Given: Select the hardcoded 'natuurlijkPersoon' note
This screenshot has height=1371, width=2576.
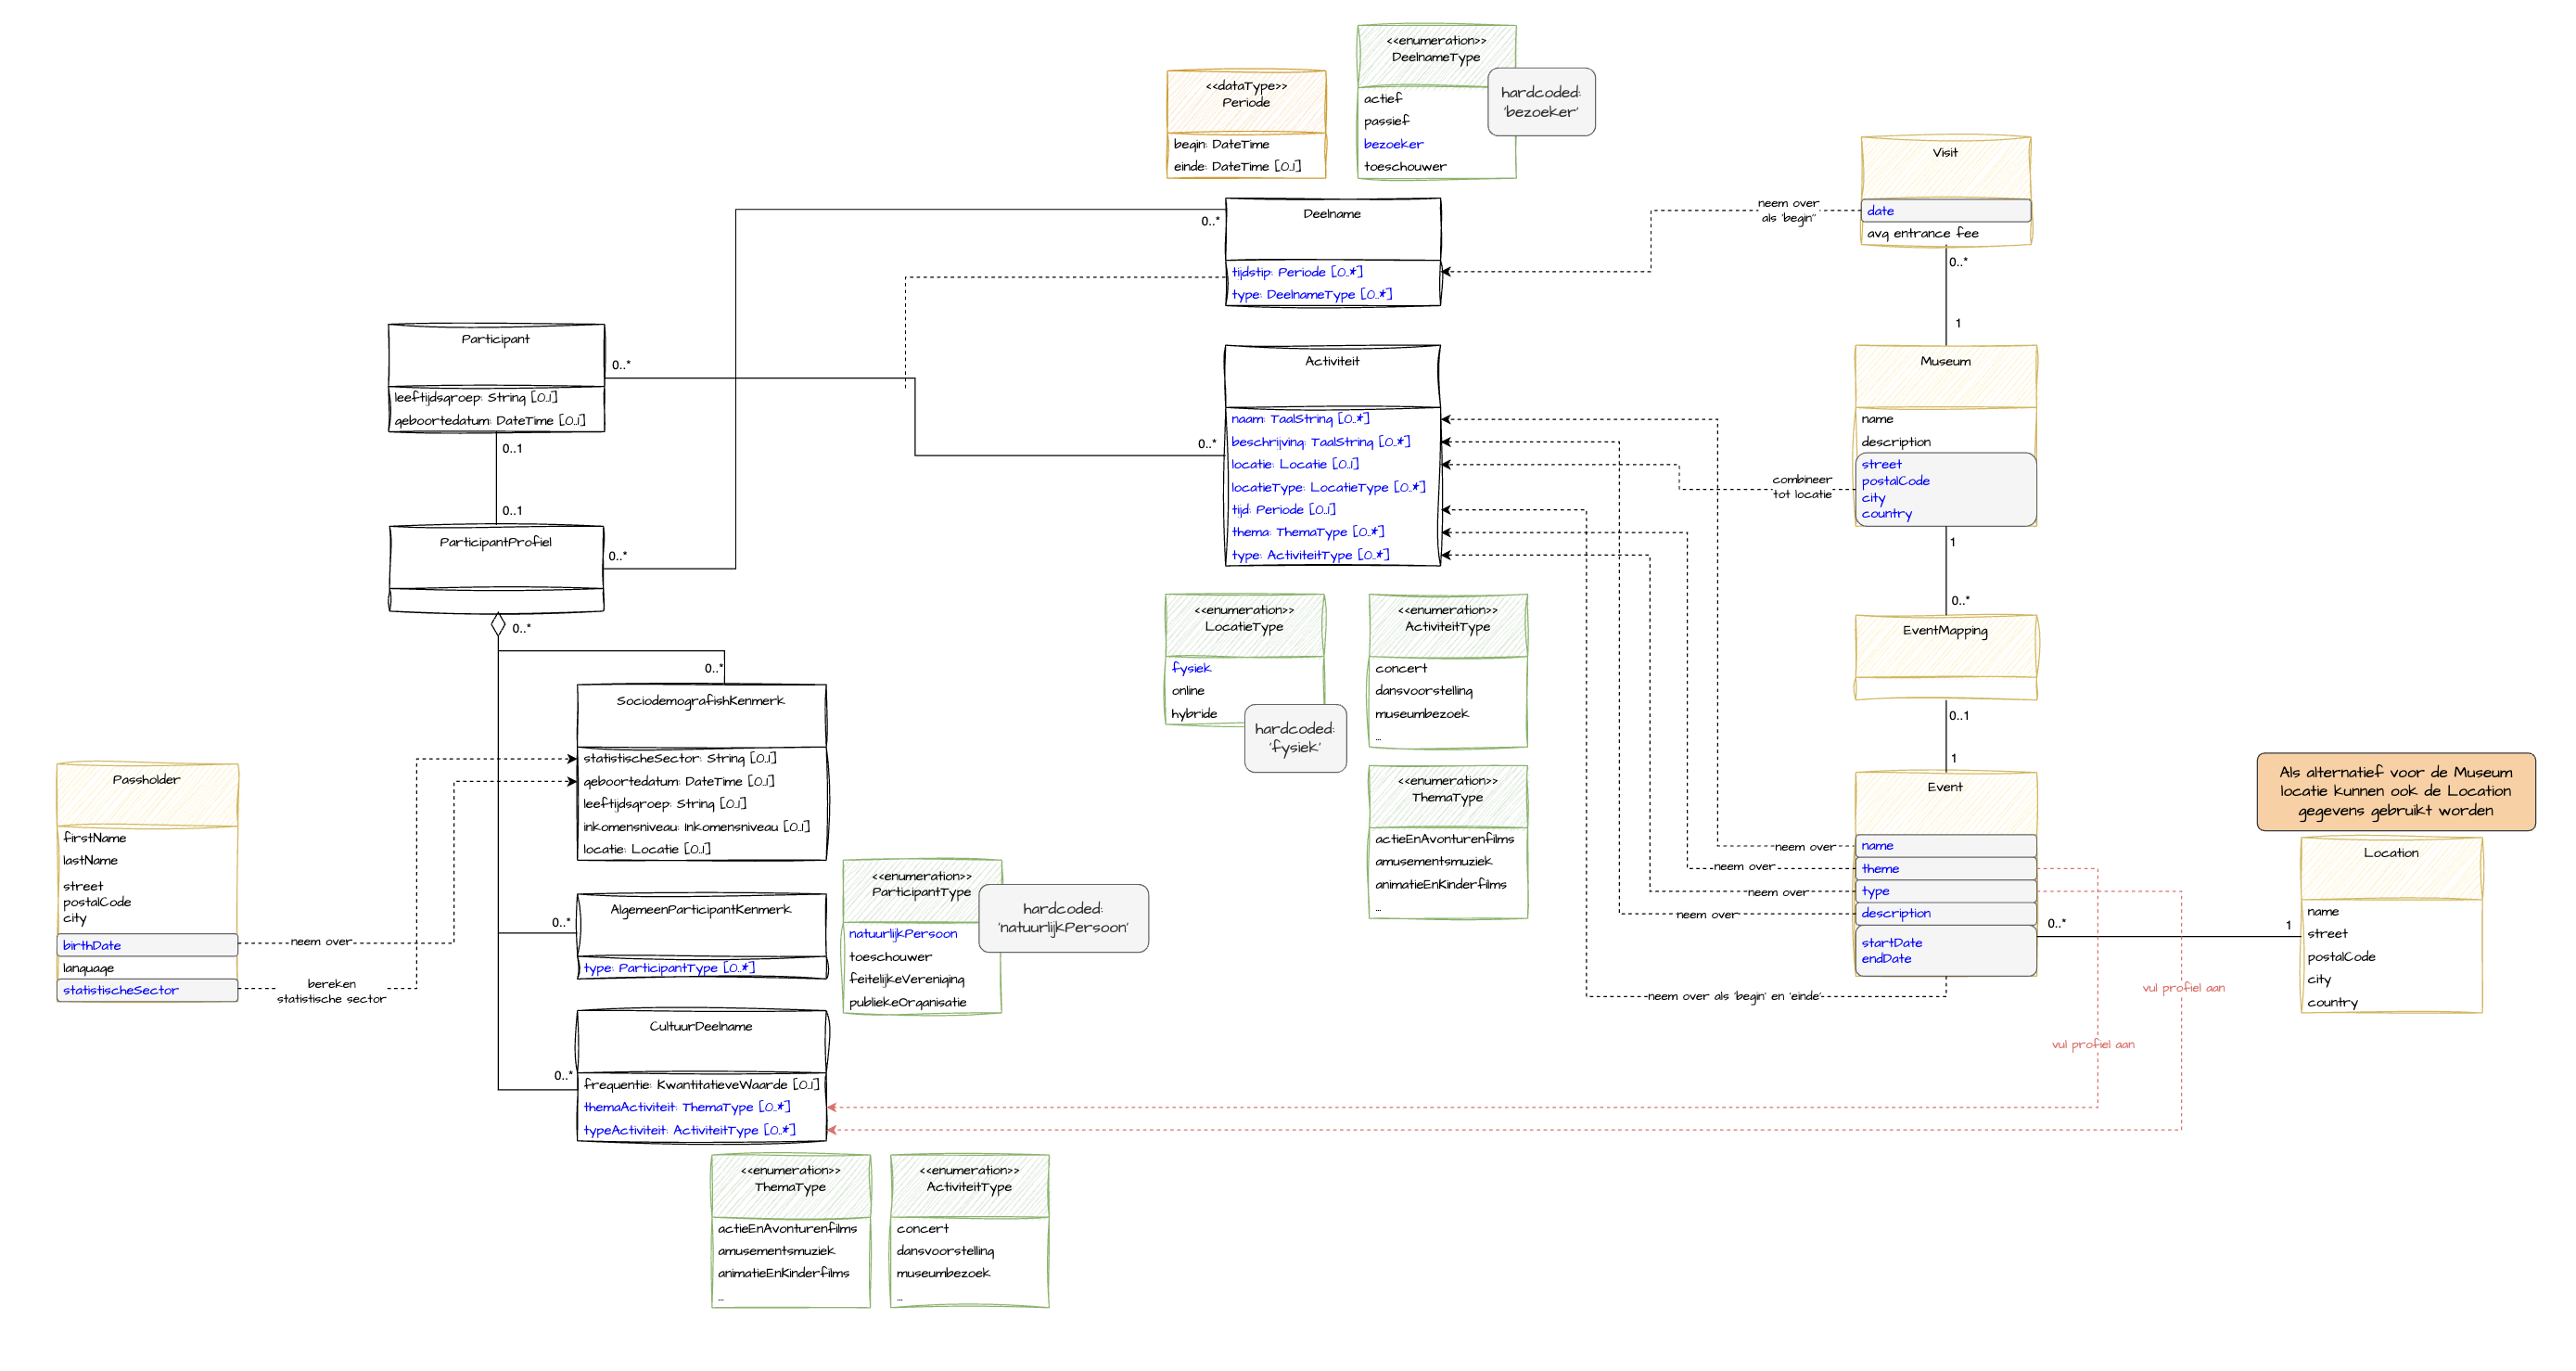Looking at the screenshot, I should point(1062,918).
